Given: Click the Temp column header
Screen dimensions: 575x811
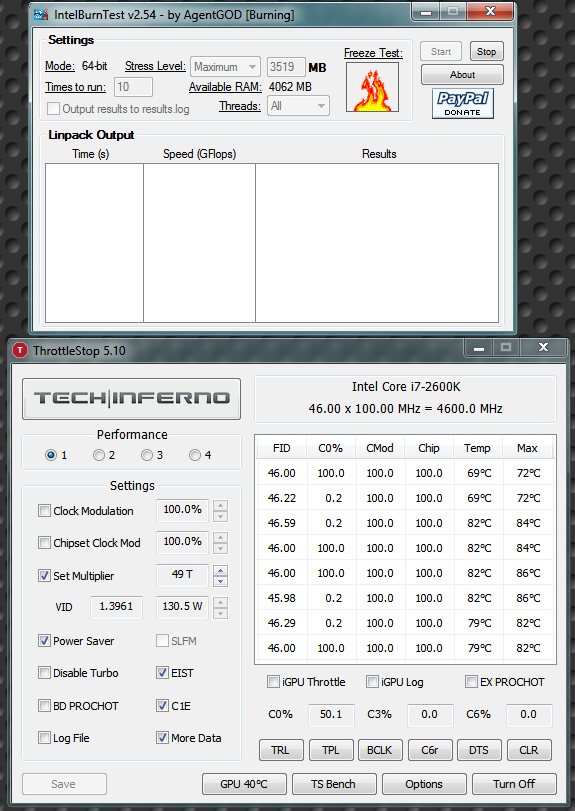Looking at the screenshot, I should tap(477, 448).
